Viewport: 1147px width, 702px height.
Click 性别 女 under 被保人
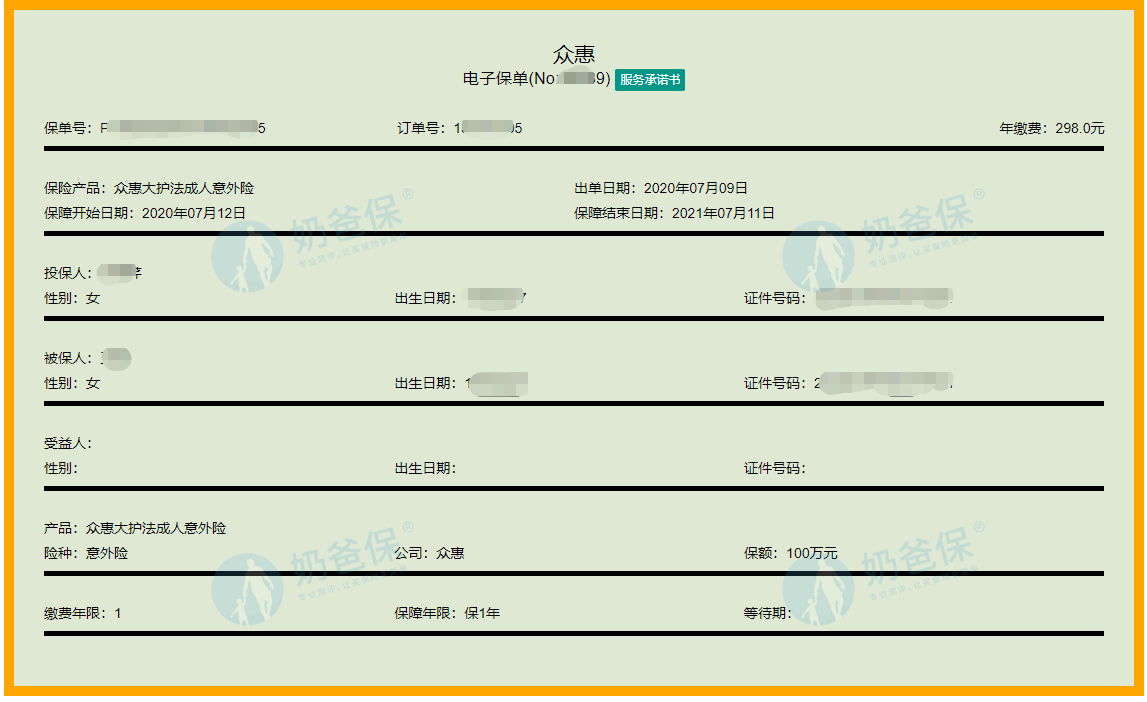72,383
